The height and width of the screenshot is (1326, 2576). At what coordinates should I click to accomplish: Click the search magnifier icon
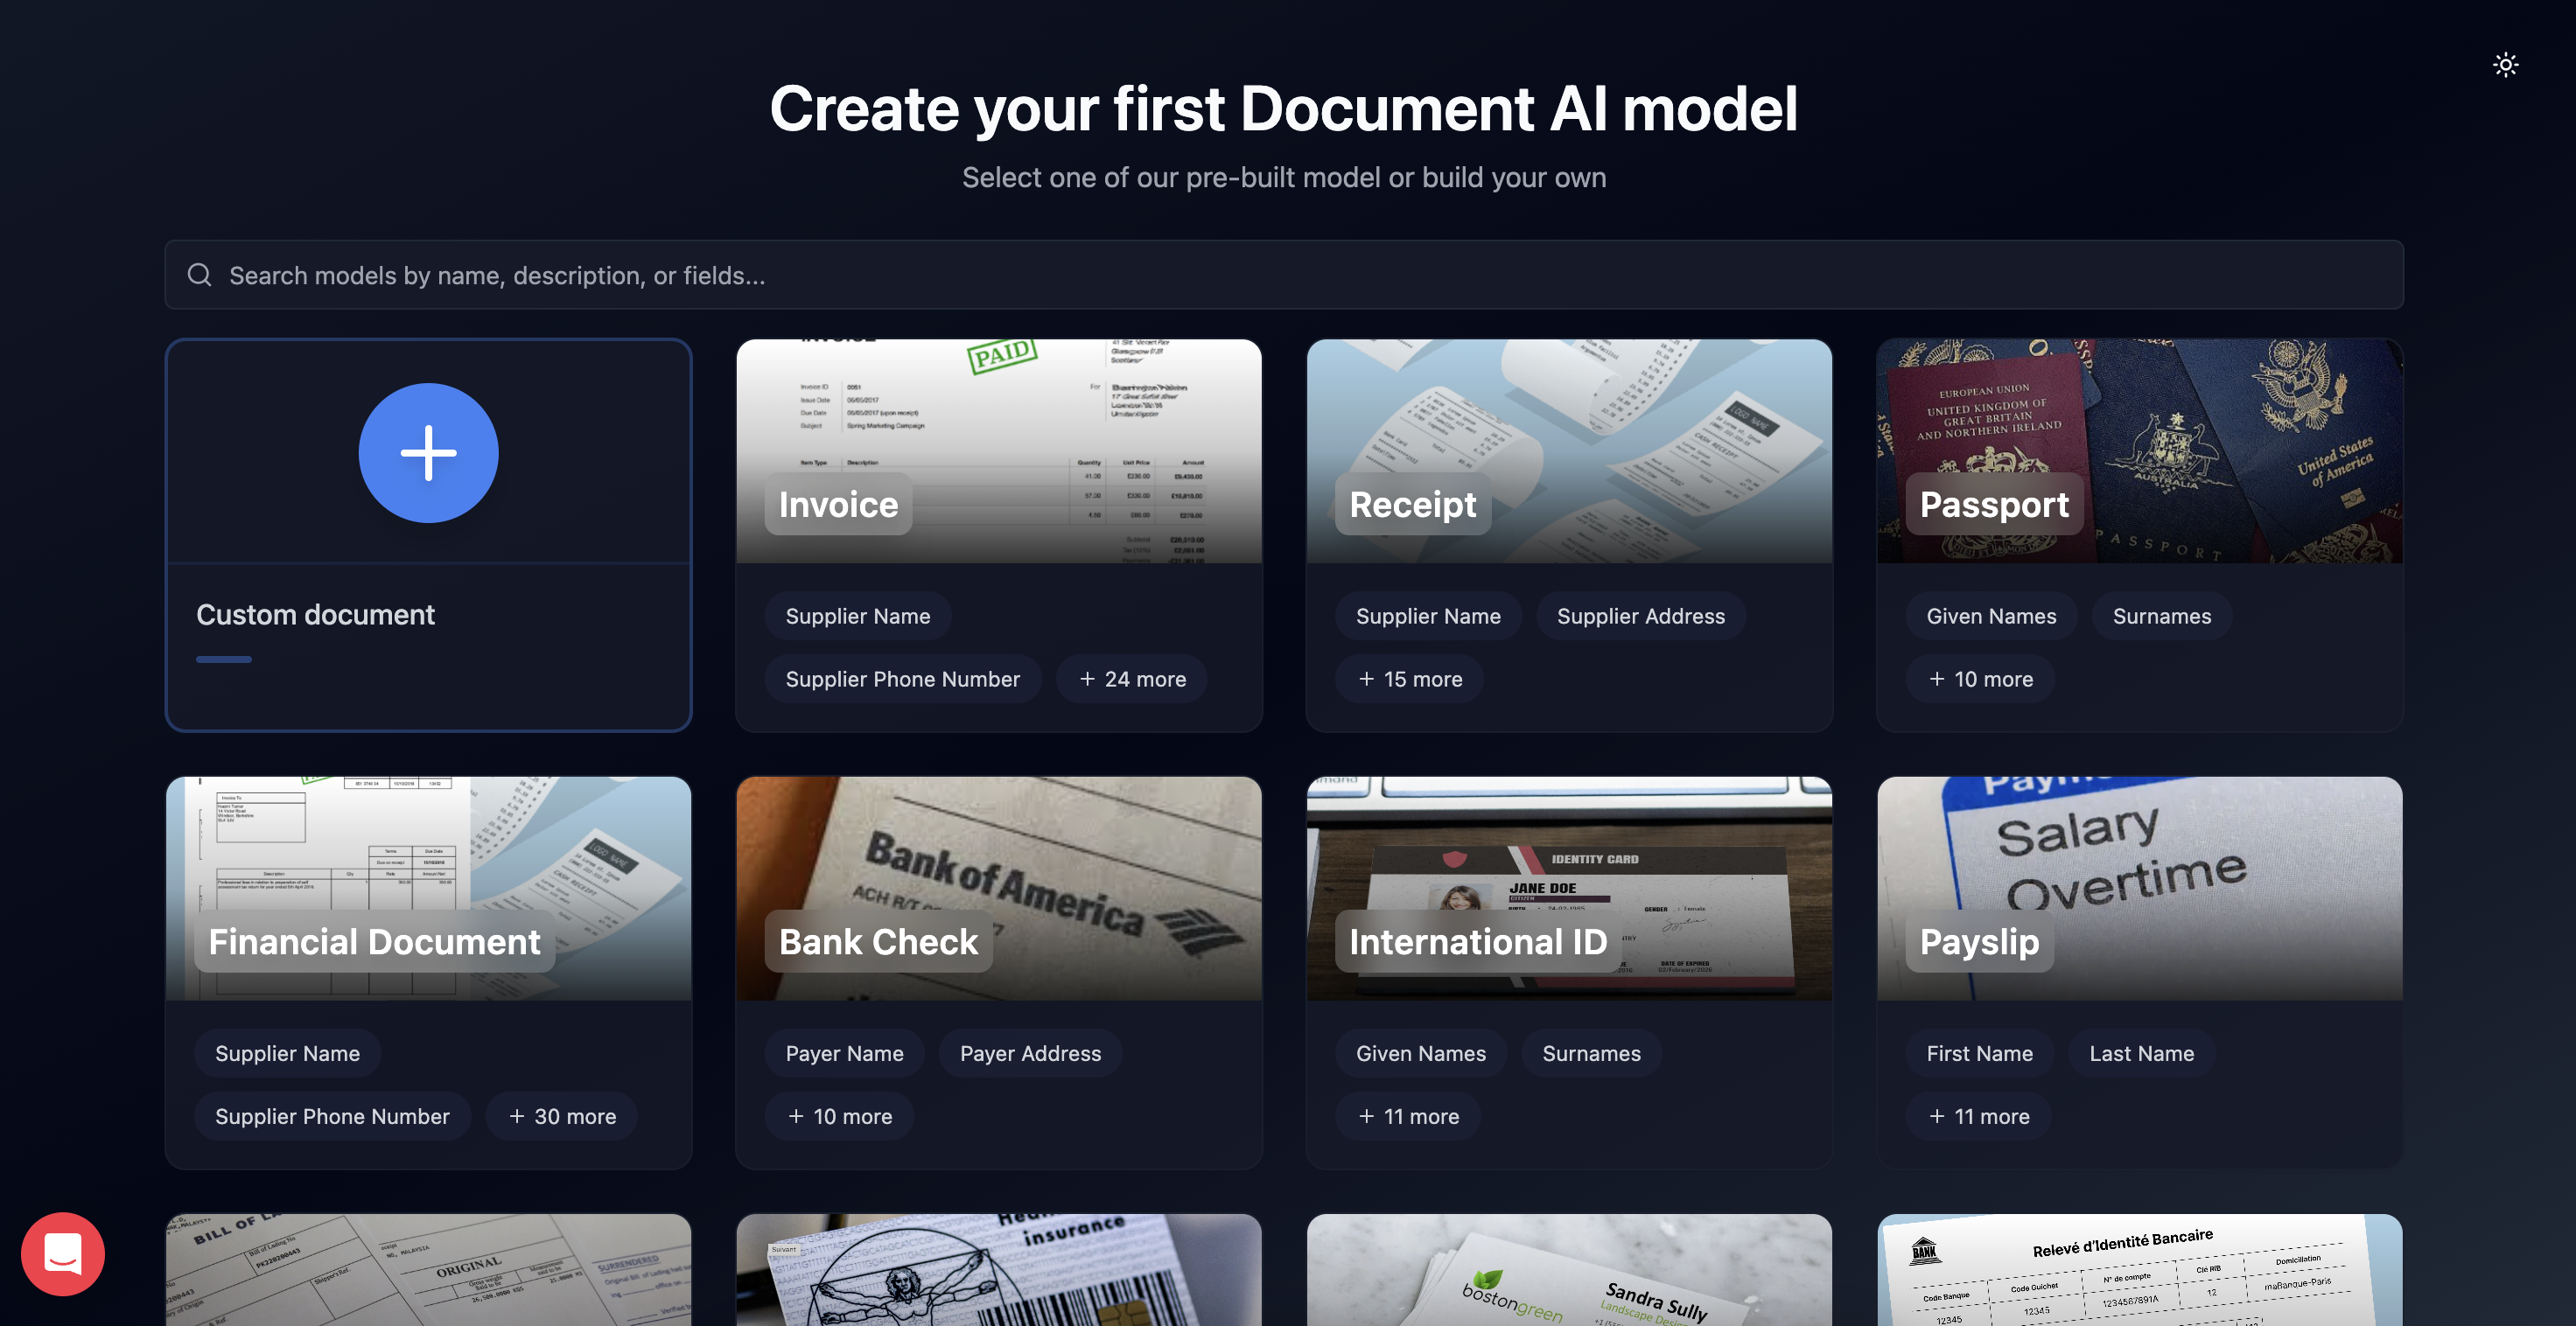[200, 275]
